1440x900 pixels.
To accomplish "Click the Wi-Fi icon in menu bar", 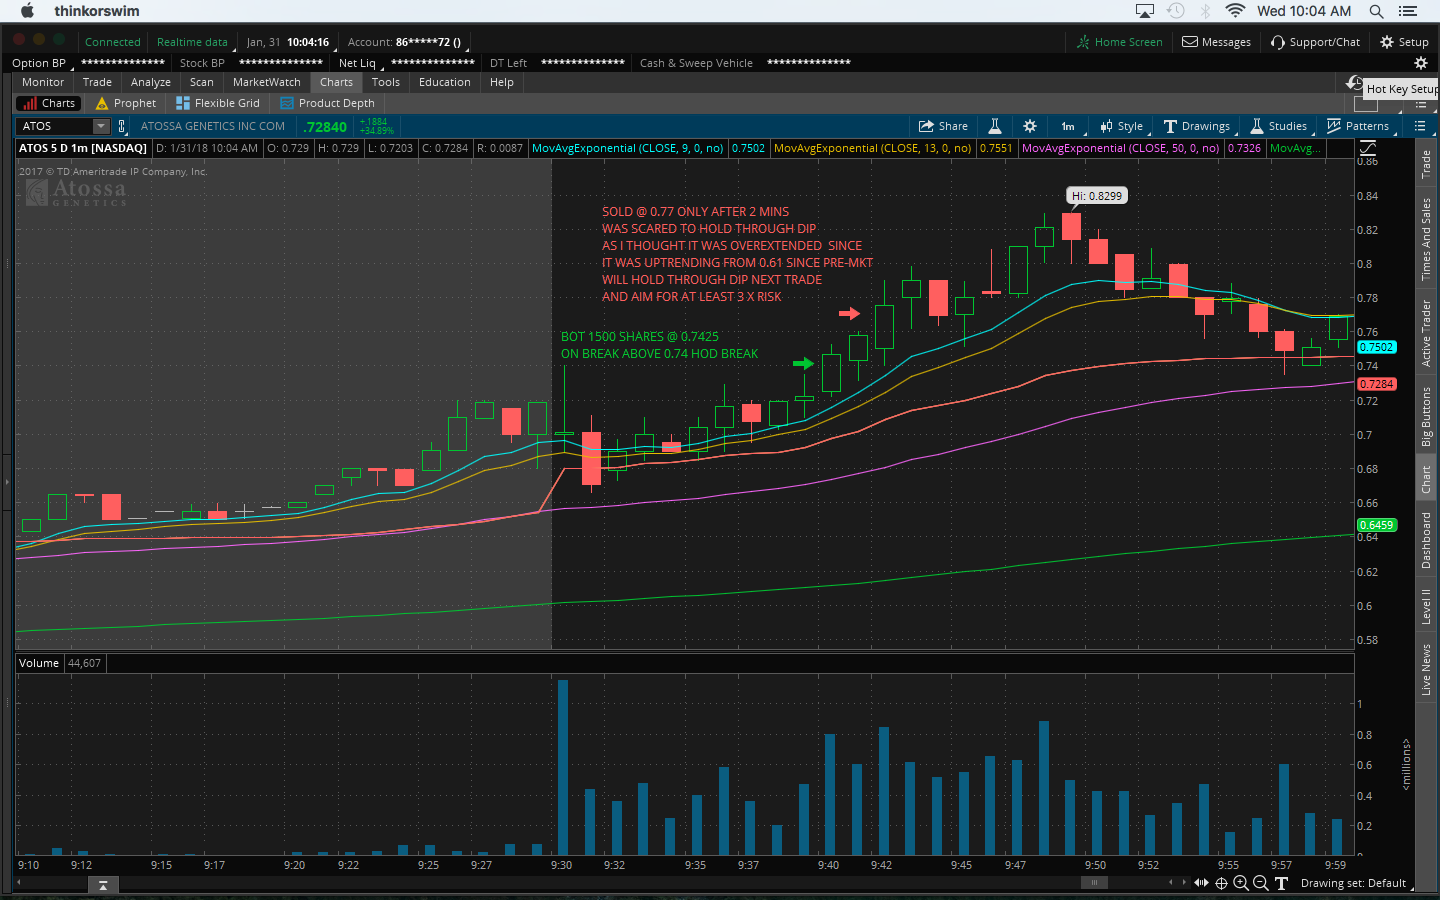I will coord(1235,11).
